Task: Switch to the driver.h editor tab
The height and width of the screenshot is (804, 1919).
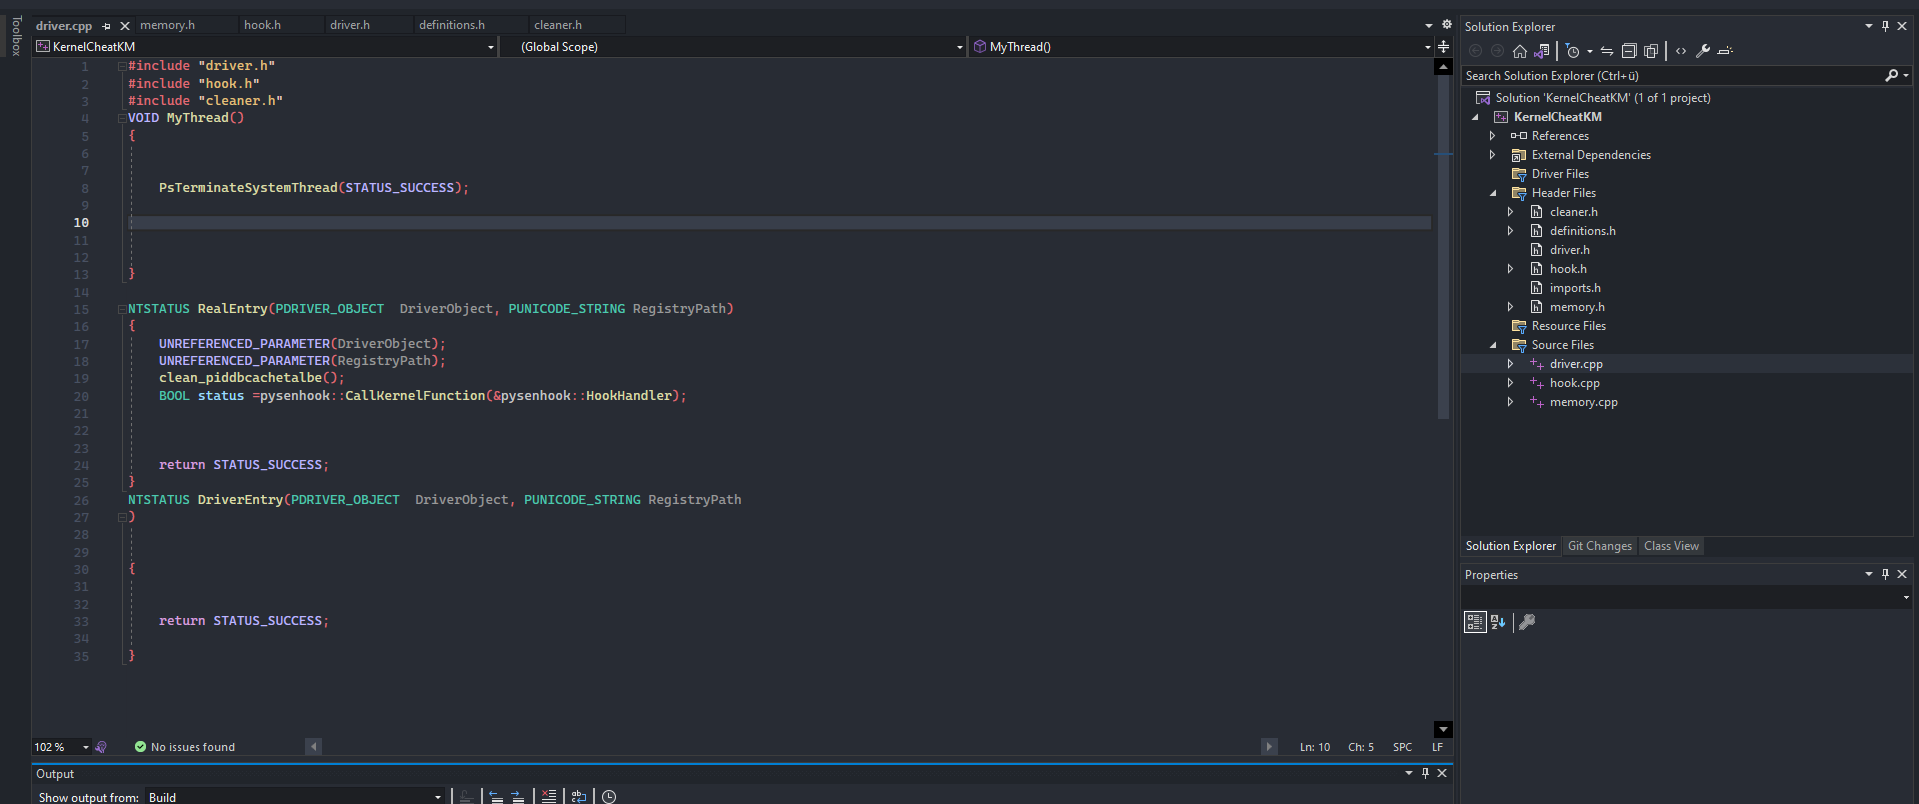Action: tap(350, 25)
